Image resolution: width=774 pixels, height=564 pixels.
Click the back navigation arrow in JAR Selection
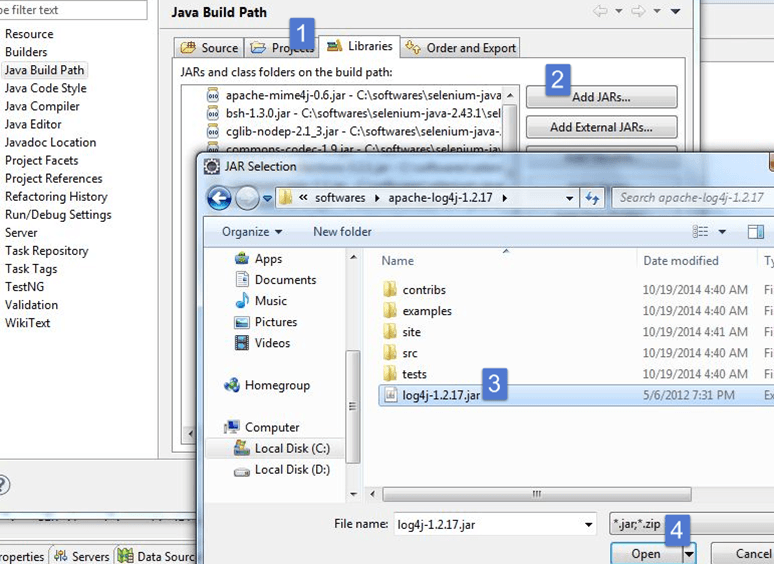pyautogui.click(x=219, y=198)
